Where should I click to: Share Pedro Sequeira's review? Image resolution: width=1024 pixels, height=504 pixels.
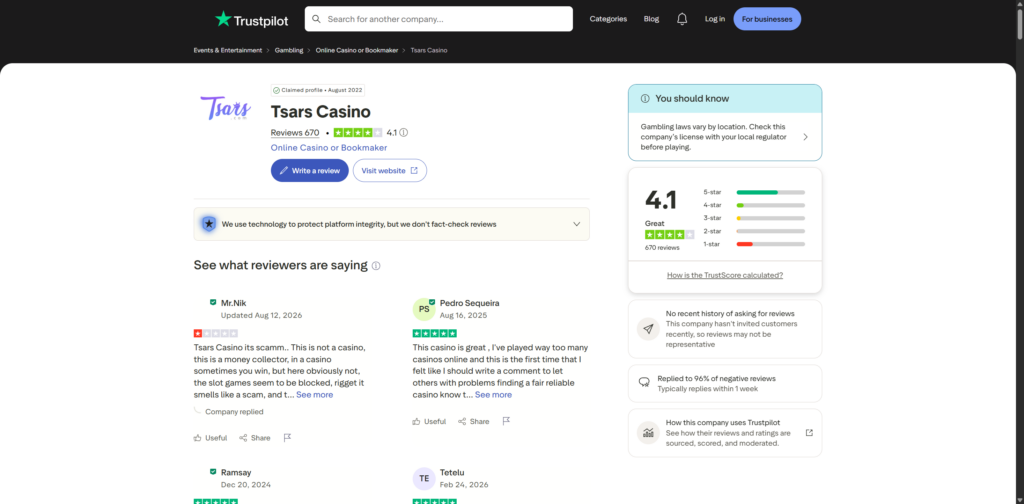pyautogui.click(x=473, y=422)
